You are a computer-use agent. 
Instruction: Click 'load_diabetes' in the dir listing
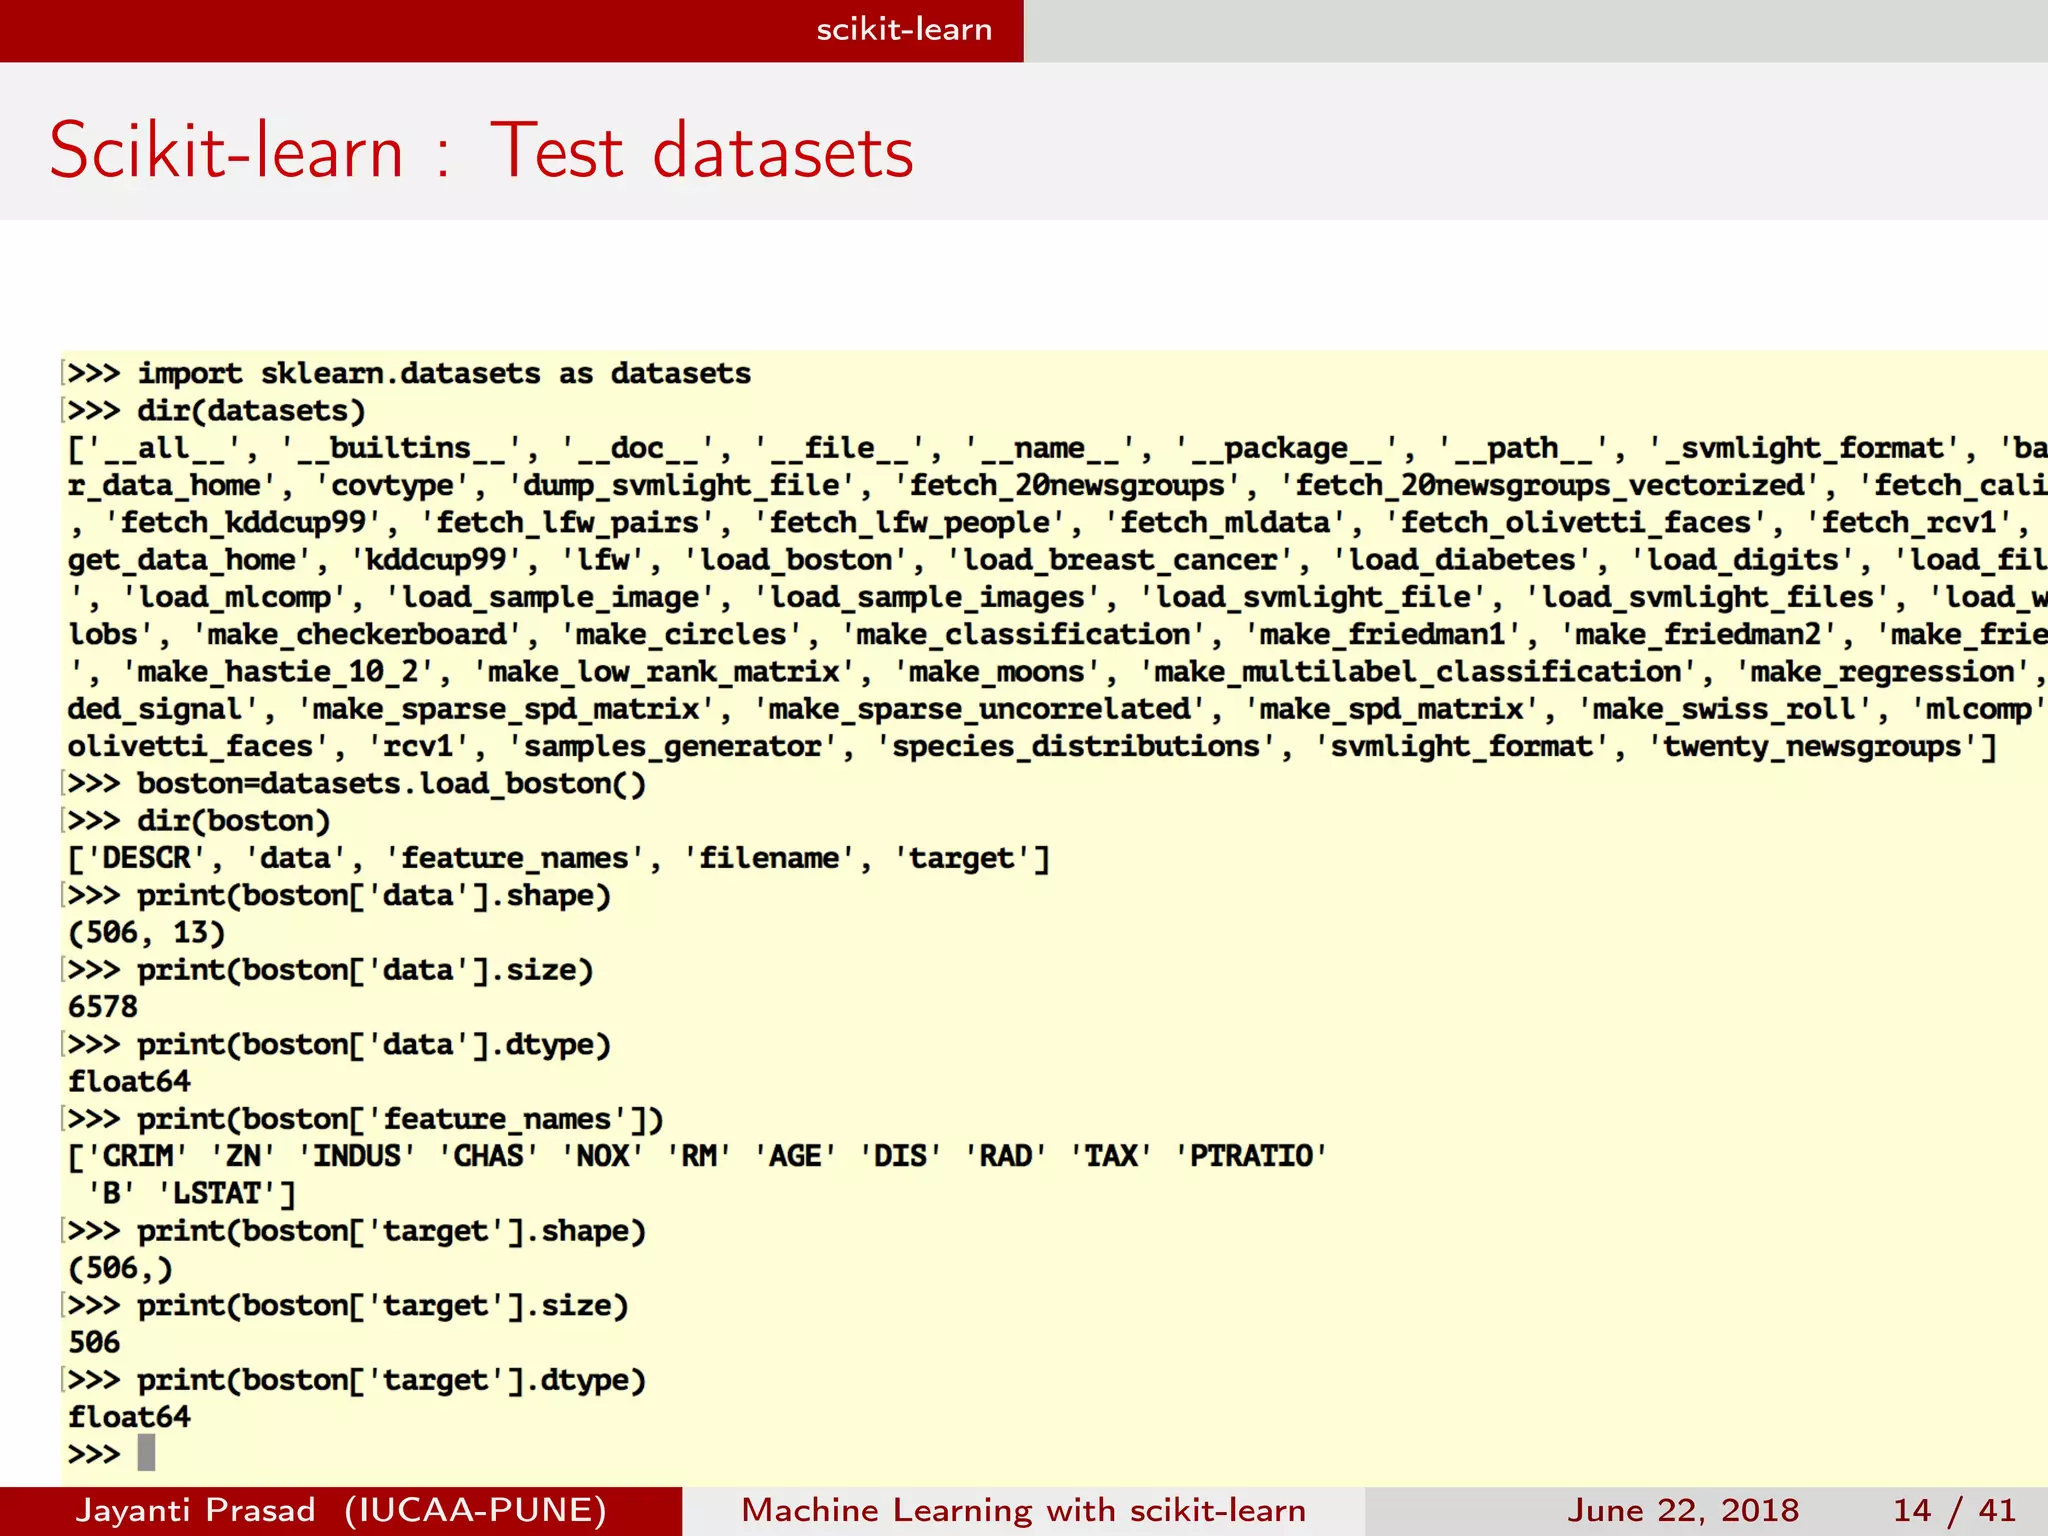[x=1462, y=560]
